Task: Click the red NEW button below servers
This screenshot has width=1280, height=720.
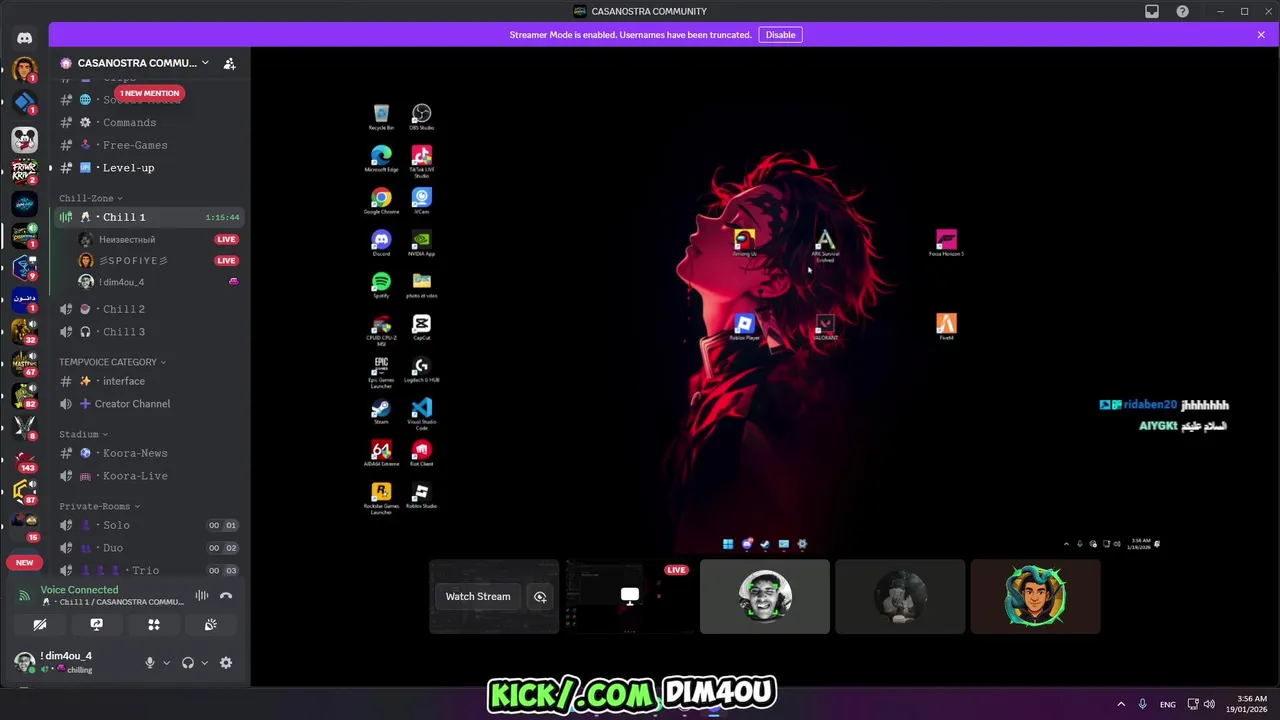Action: pyautogui.click(x=24, y=562)
